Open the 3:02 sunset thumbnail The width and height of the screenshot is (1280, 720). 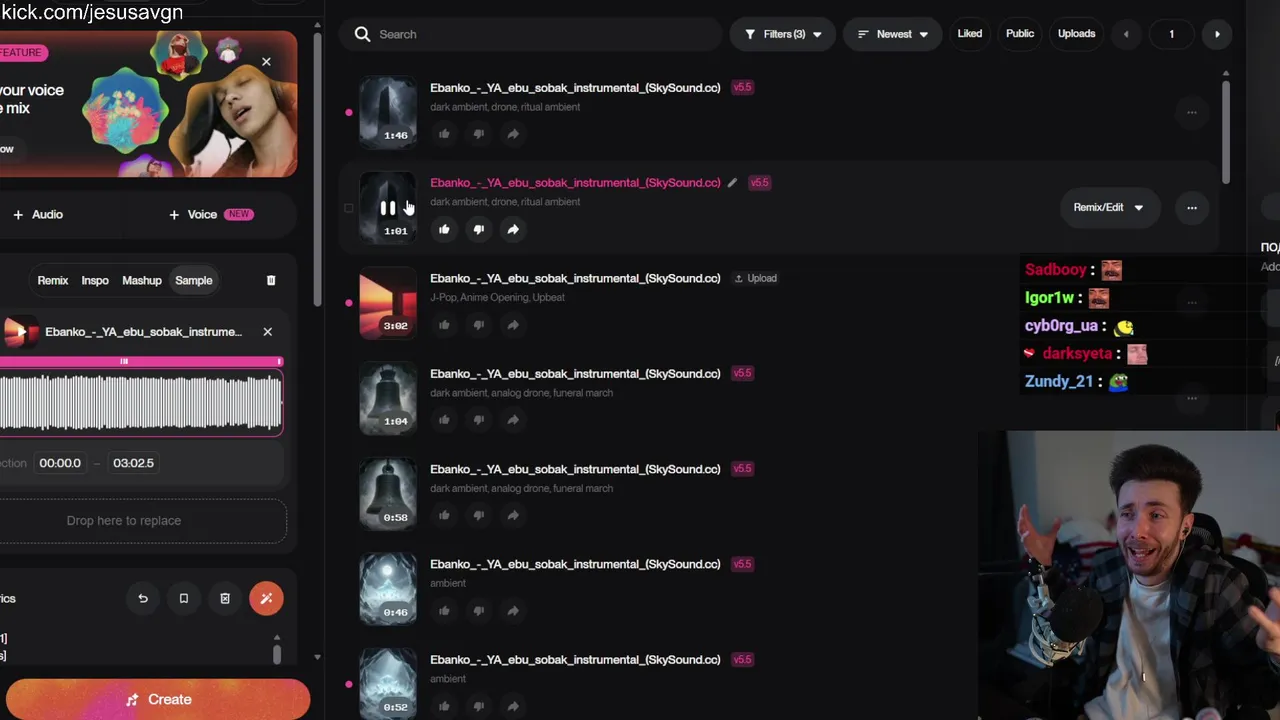(x=388, y=303)
